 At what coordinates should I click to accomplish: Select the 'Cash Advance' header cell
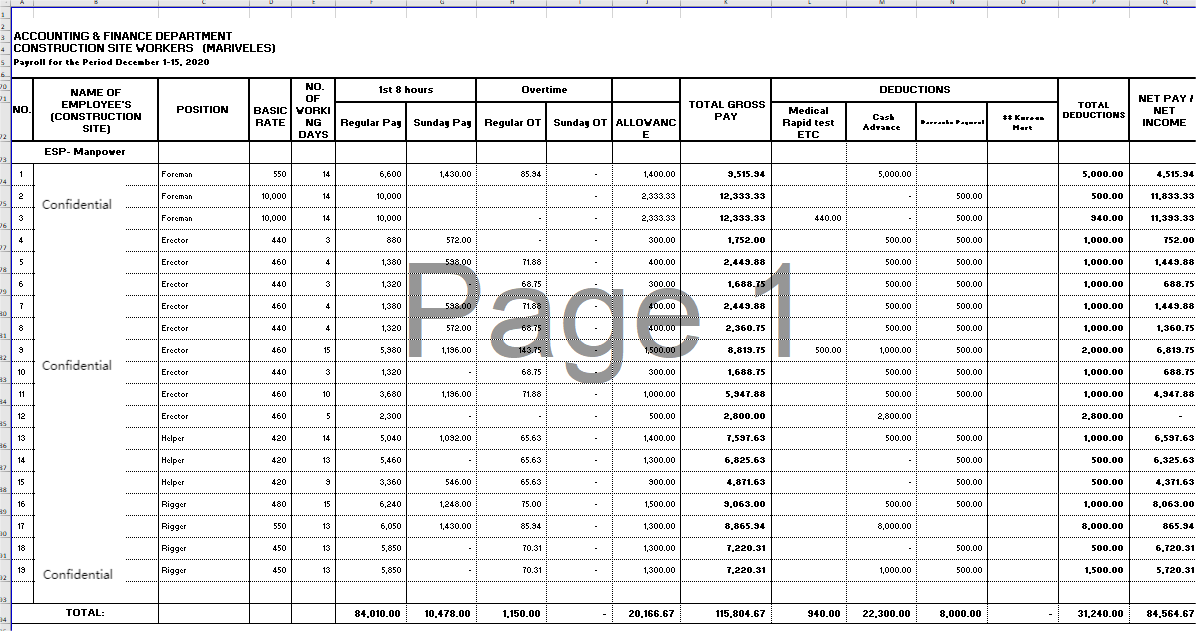point(882,122)
